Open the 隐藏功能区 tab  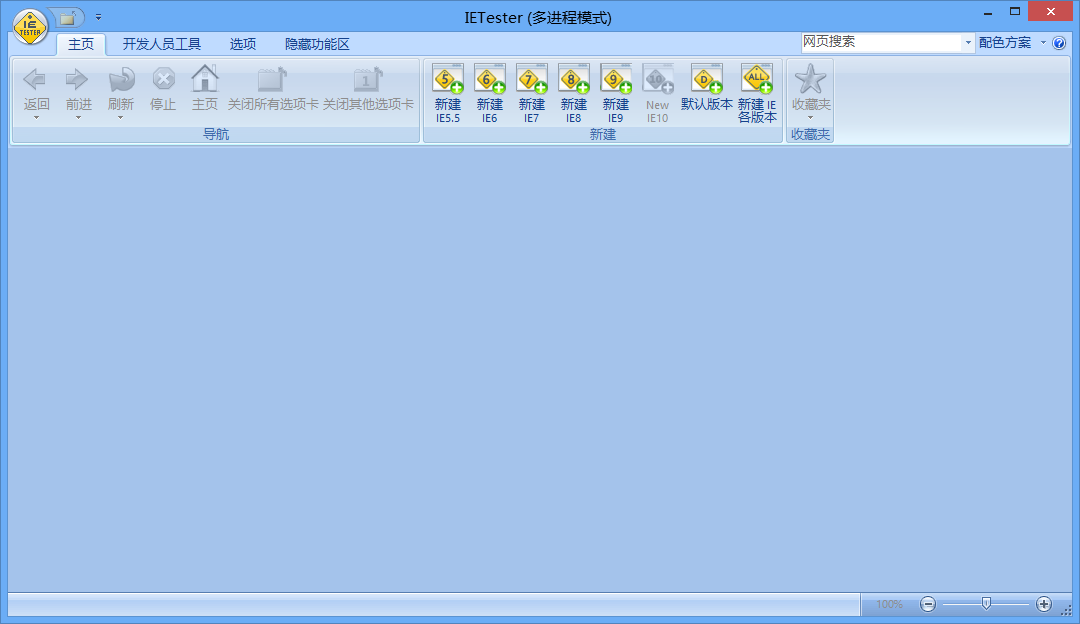click(317, 44)
